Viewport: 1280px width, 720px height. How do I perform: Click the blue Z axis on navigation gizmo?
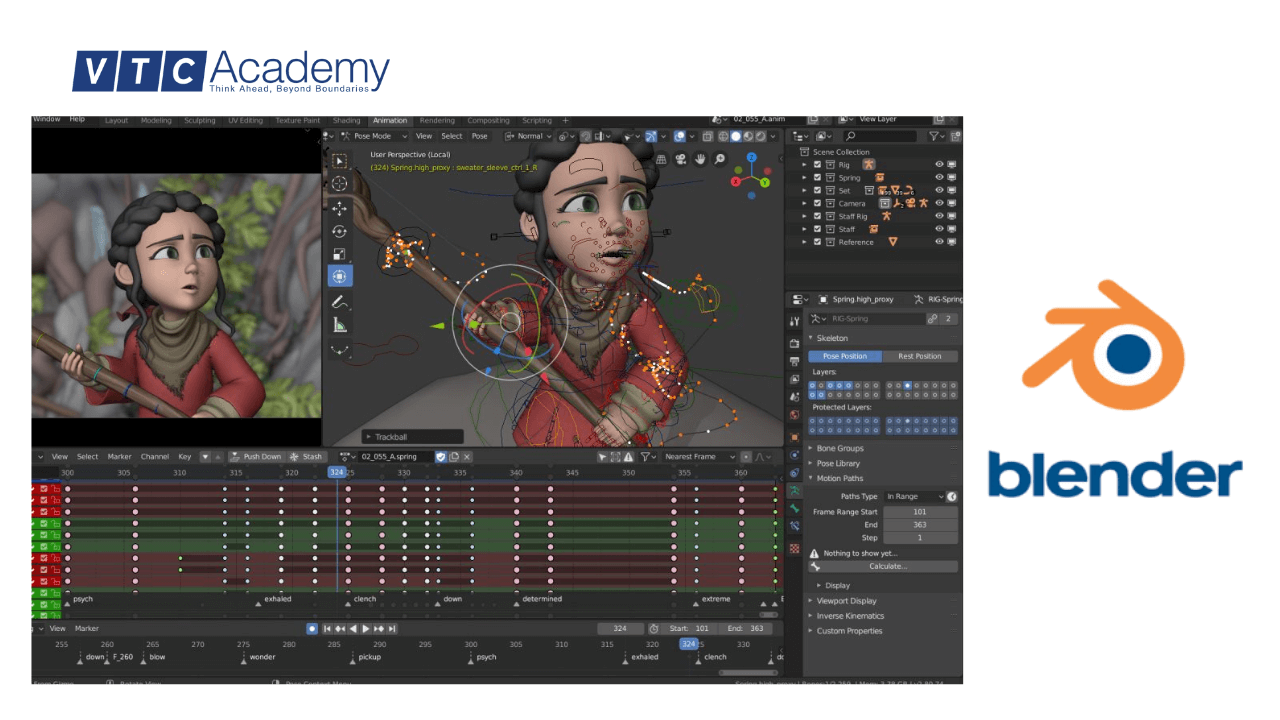(x=751, y=157)
